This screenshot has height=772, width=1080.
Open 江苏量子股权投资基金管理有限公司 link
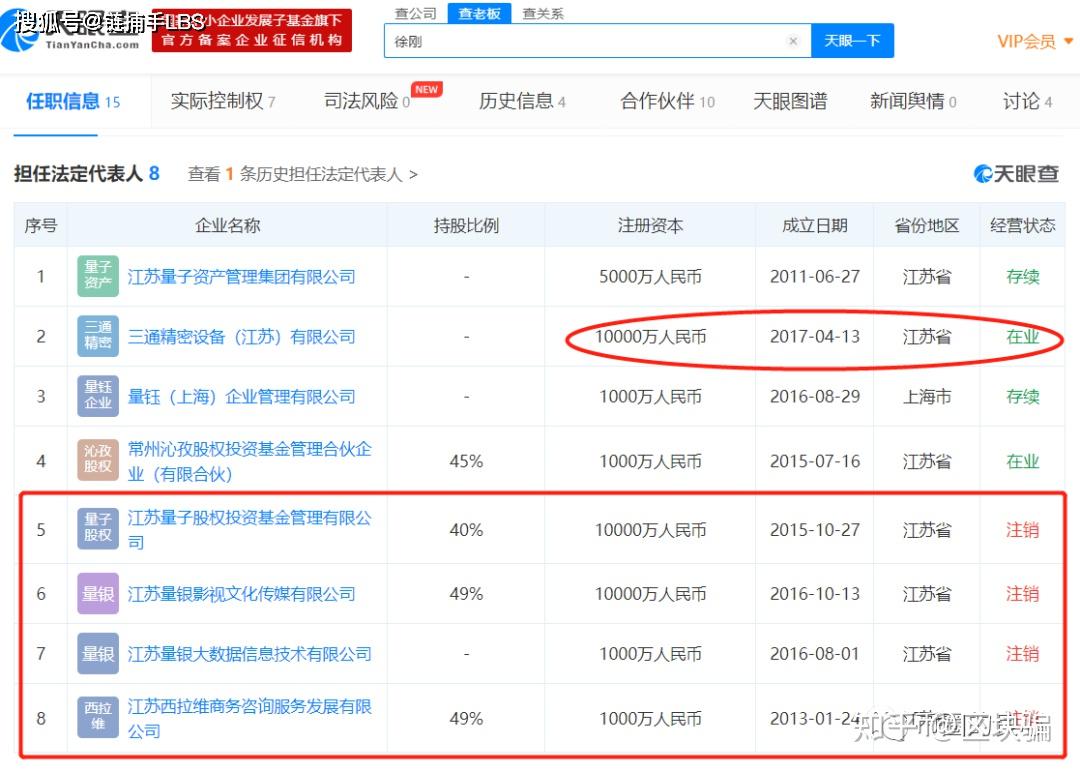[249, 530]
